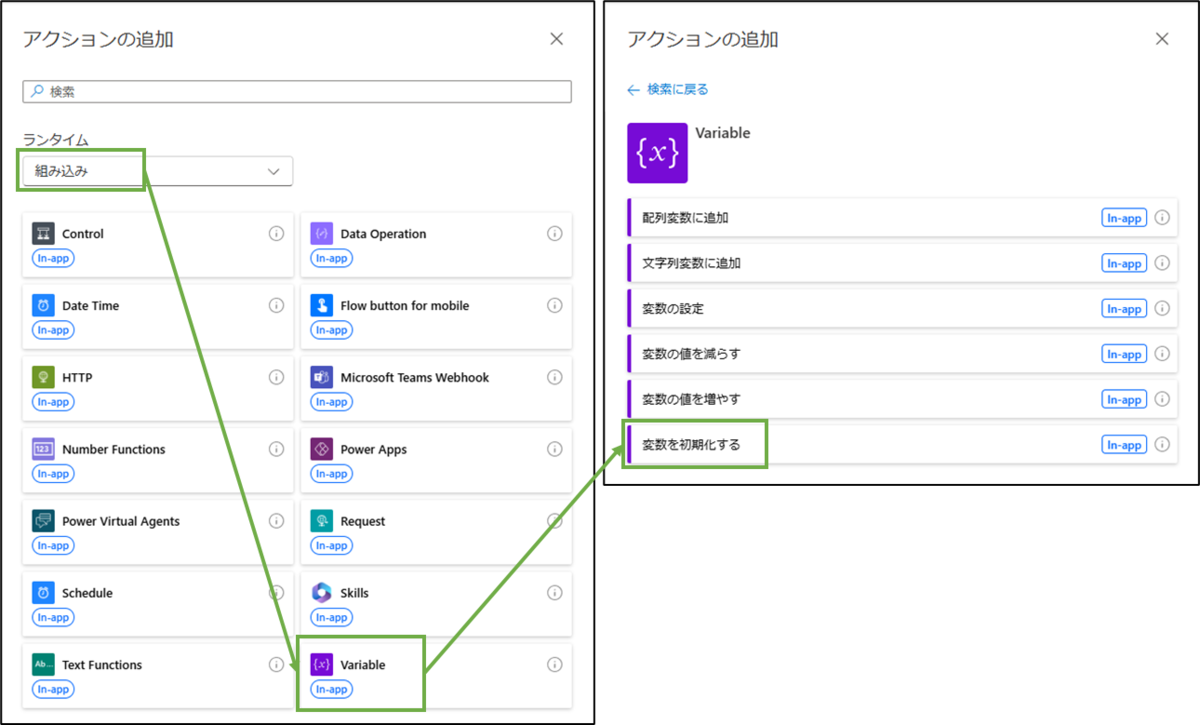
Task: Click the Power Virtual Agents label
Action: point(121,522)
